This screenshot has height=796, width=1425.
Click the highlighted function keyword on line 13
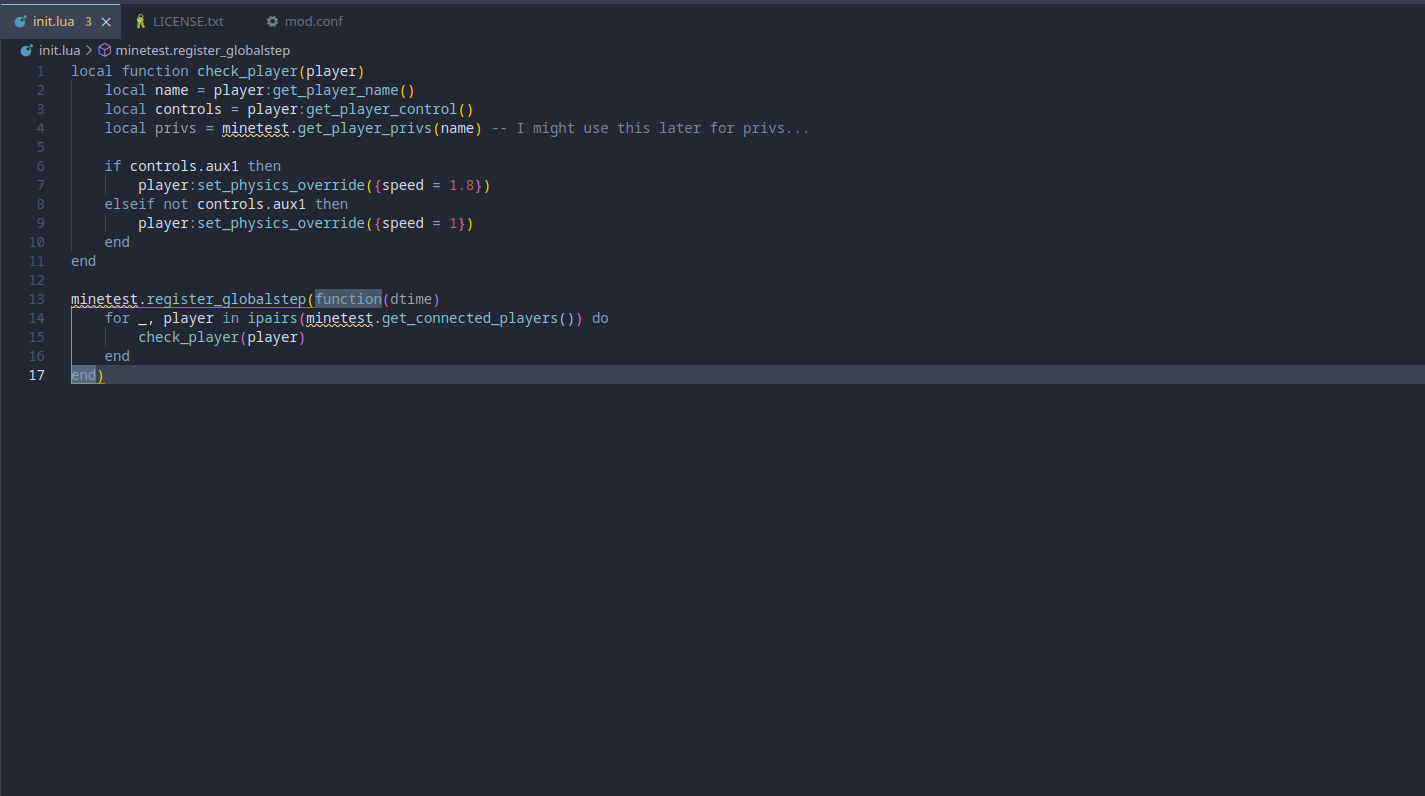pyautogui.click(x=348, y=299)
